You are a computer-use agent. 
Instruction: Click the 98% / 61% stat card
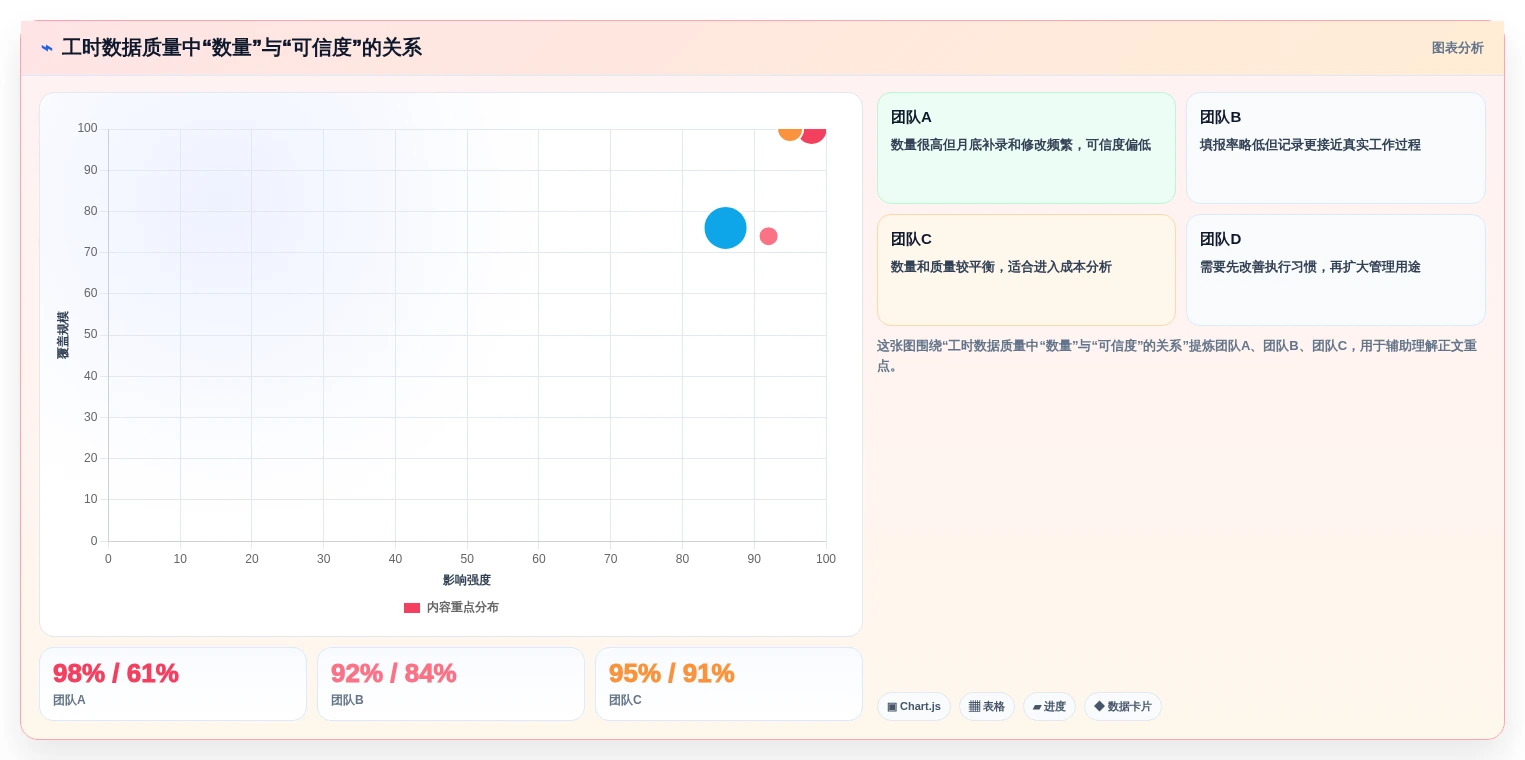pyautogui.click(x=173, y=684)
